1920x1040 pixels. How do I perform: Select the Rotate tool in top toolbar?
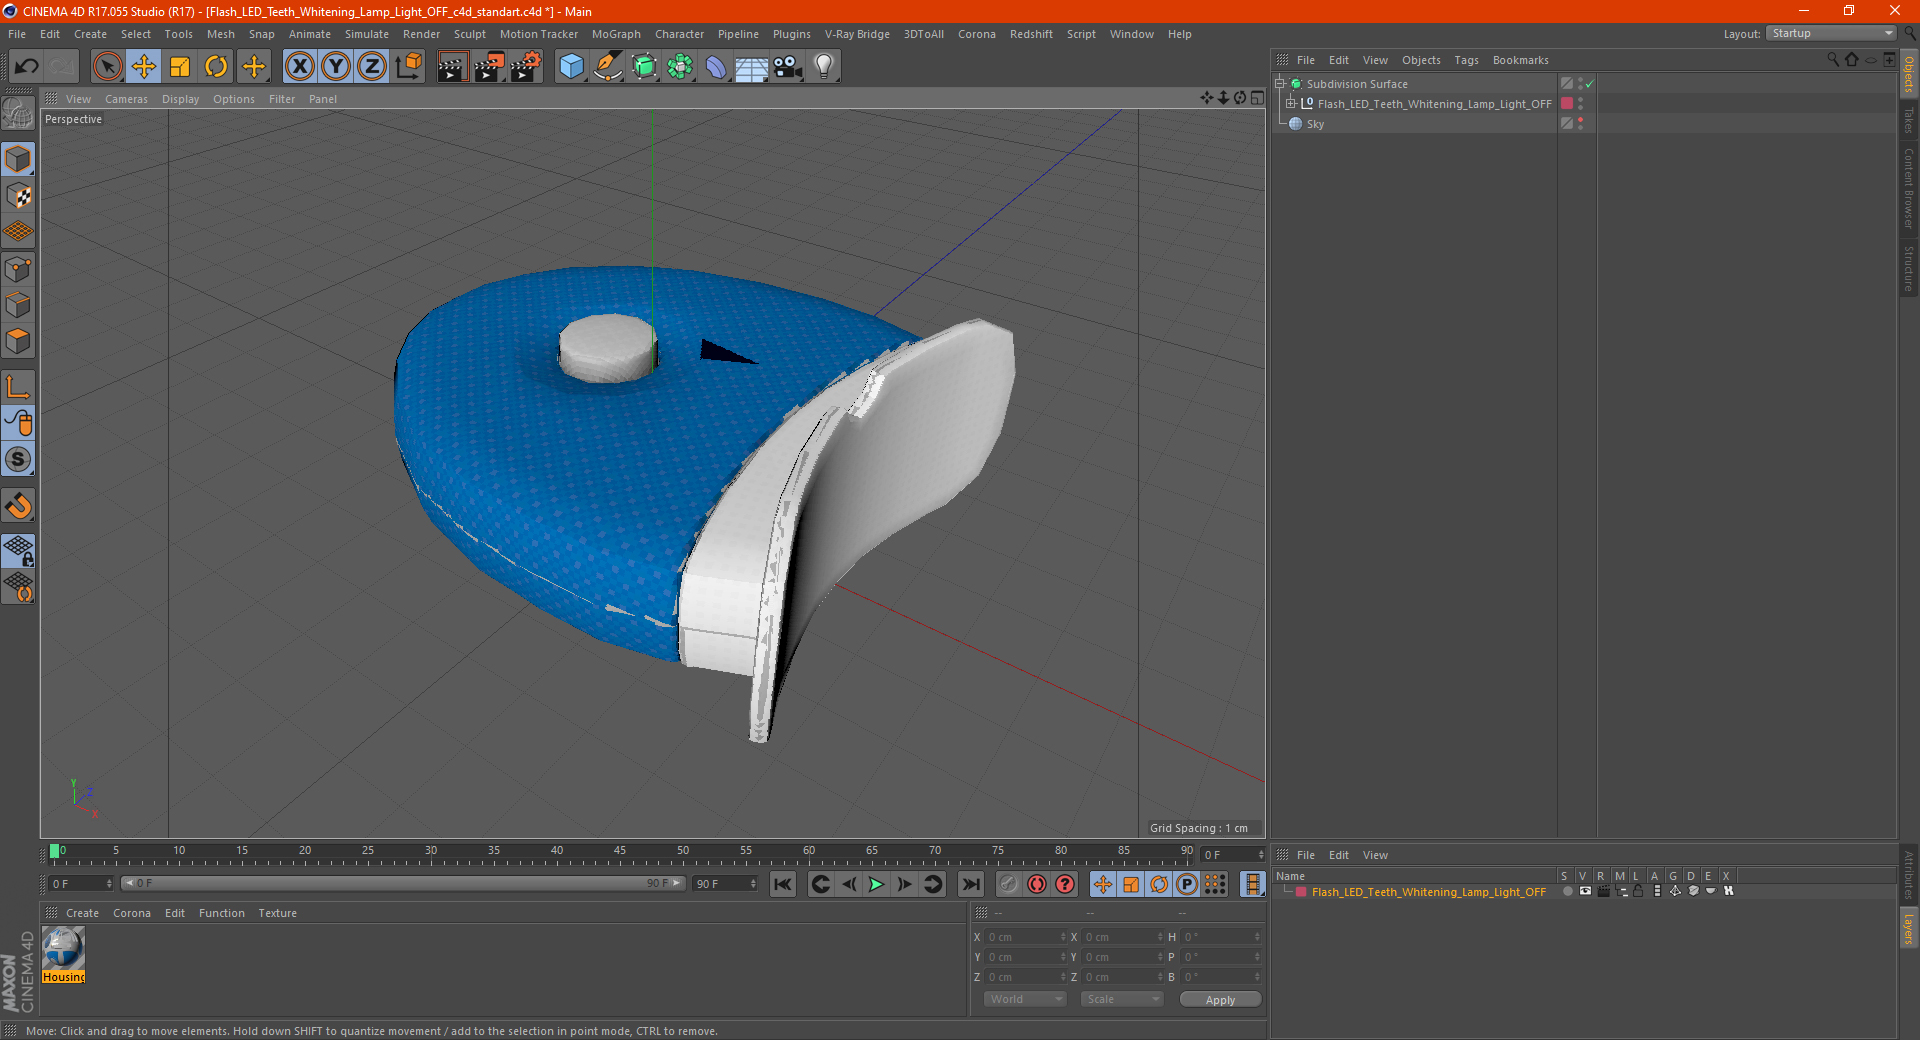(x=216, y=67)
